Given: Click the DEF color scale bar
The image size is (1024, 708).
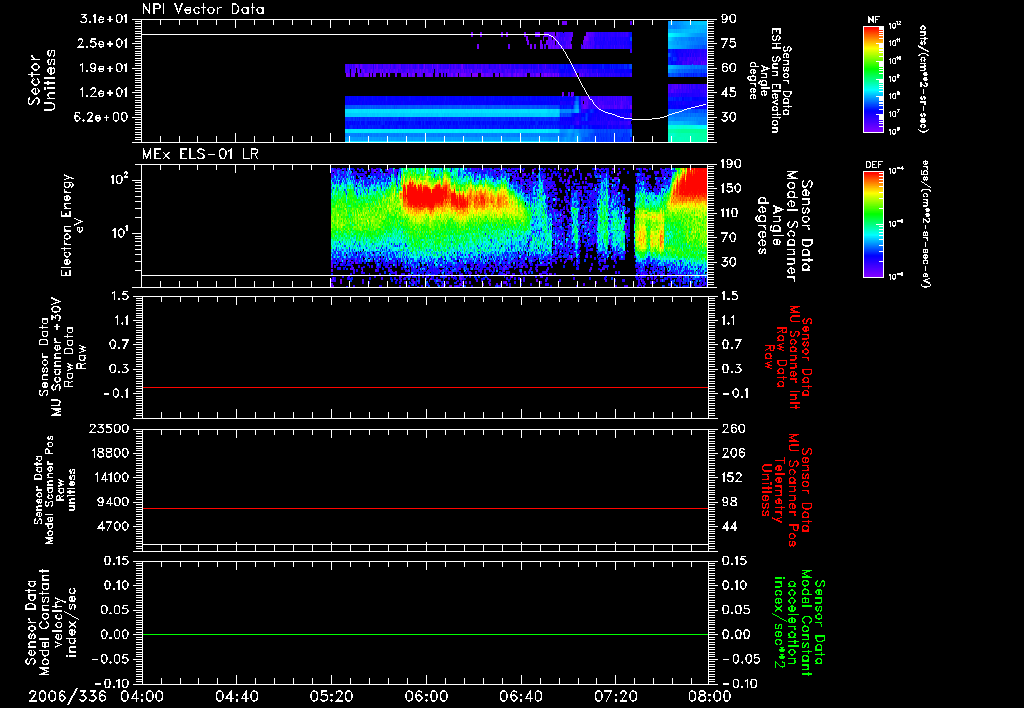Looking at the screenshot, I should [x=874, y=224].
